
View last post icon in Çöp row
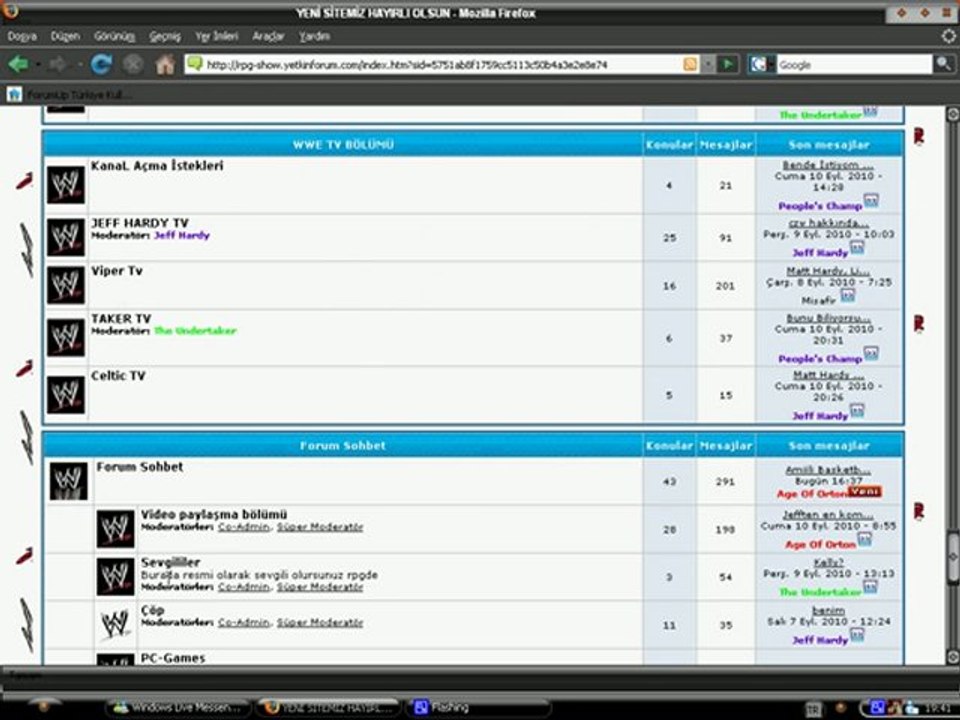tap(857, 636)
